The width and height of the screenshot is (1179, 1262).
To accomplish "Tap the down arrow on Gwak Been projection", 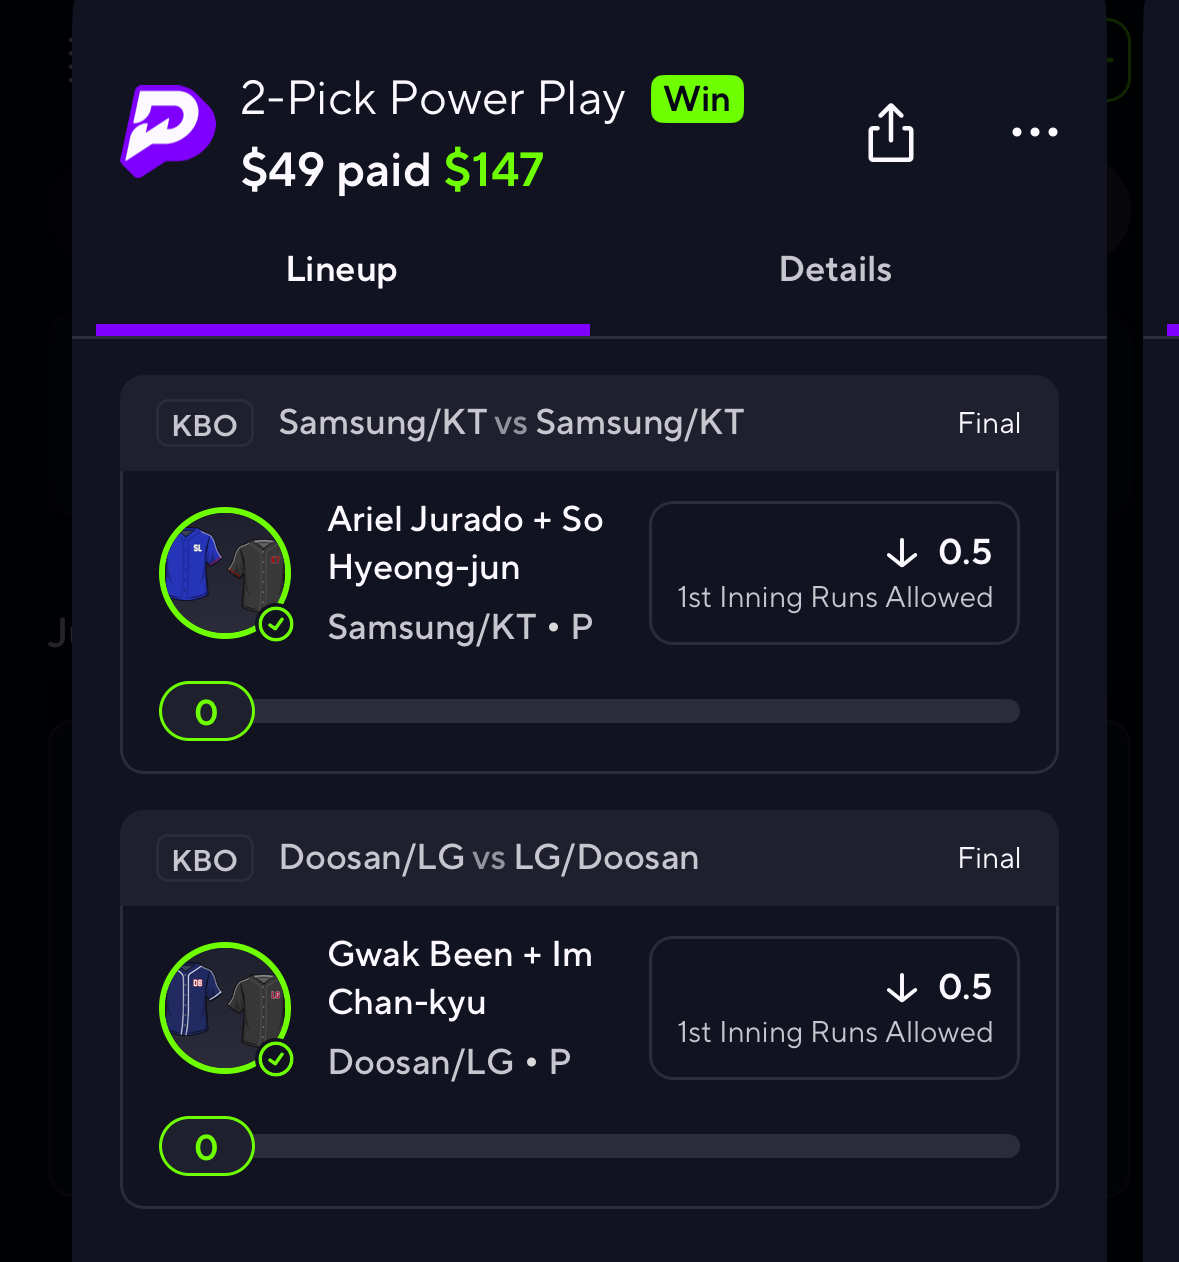I will [x=902, y=988].
